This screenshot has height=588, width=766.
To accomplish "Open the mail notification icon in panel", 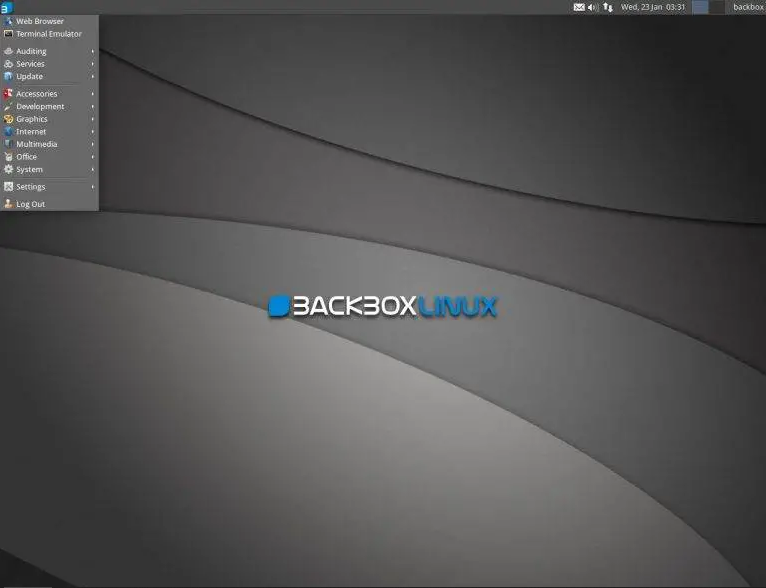I will 579,7.
